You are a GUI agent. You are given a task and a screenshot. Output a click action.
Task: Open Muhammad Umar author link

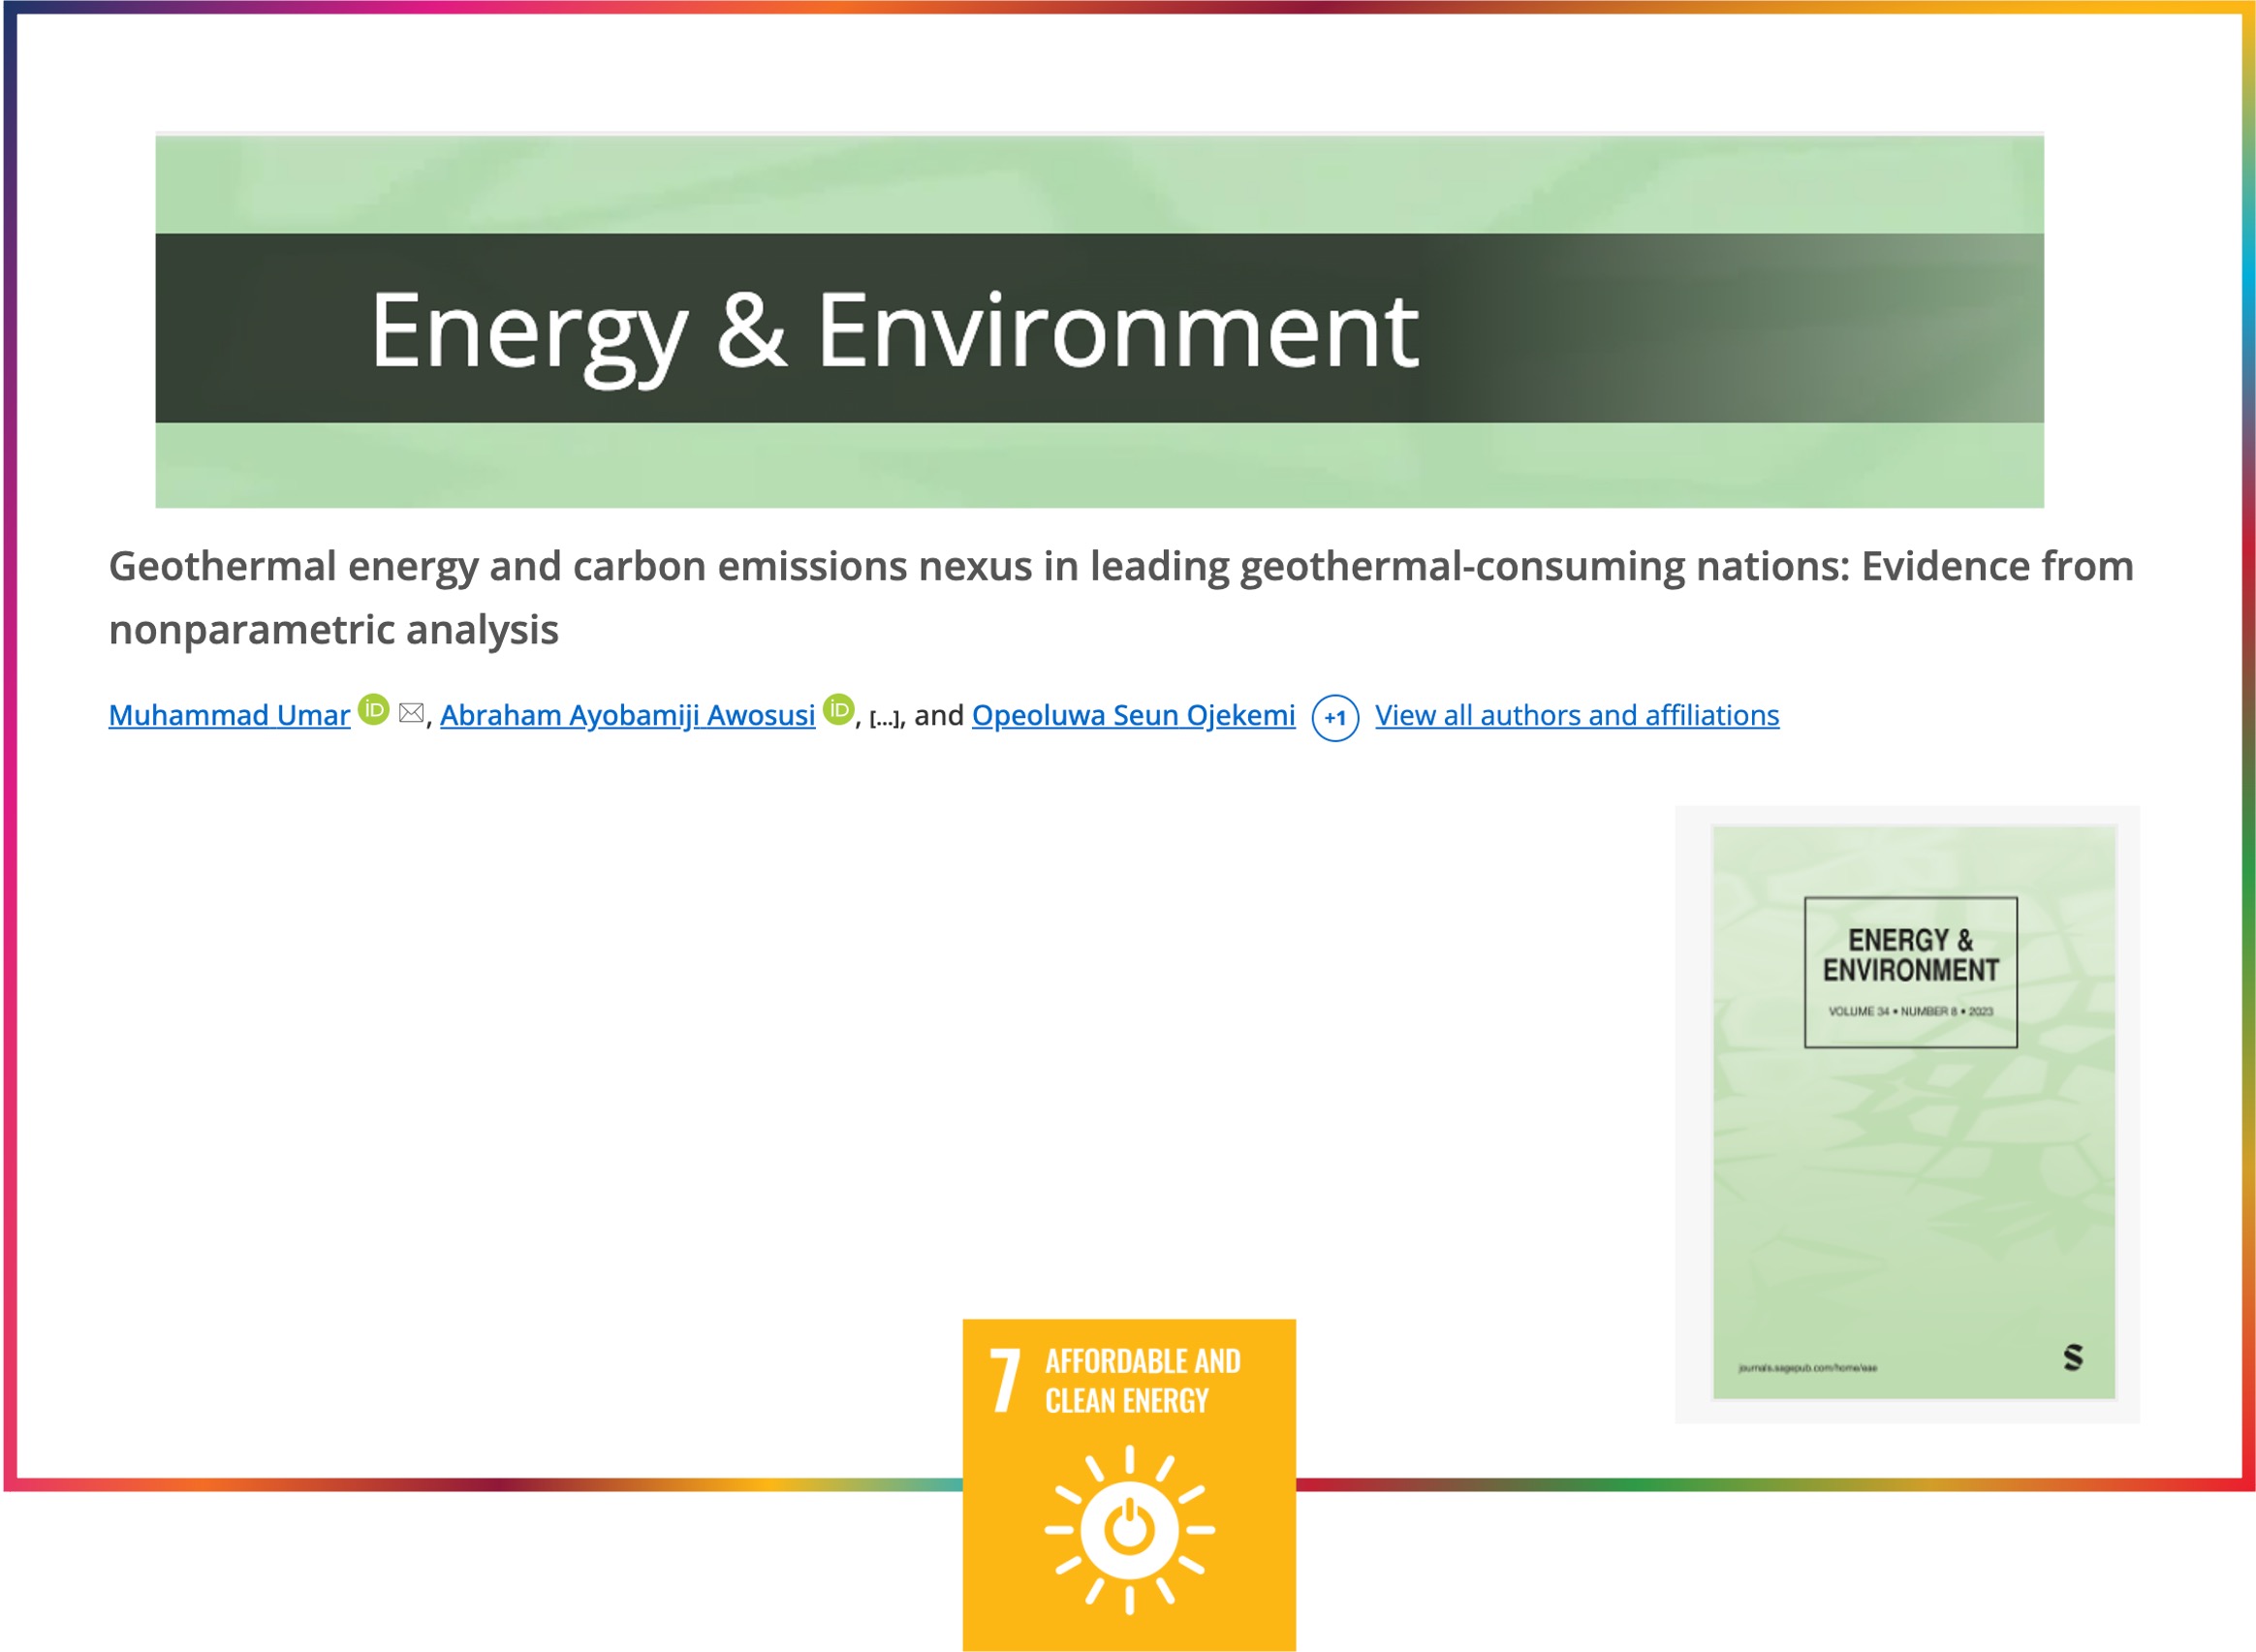point(229,715)
